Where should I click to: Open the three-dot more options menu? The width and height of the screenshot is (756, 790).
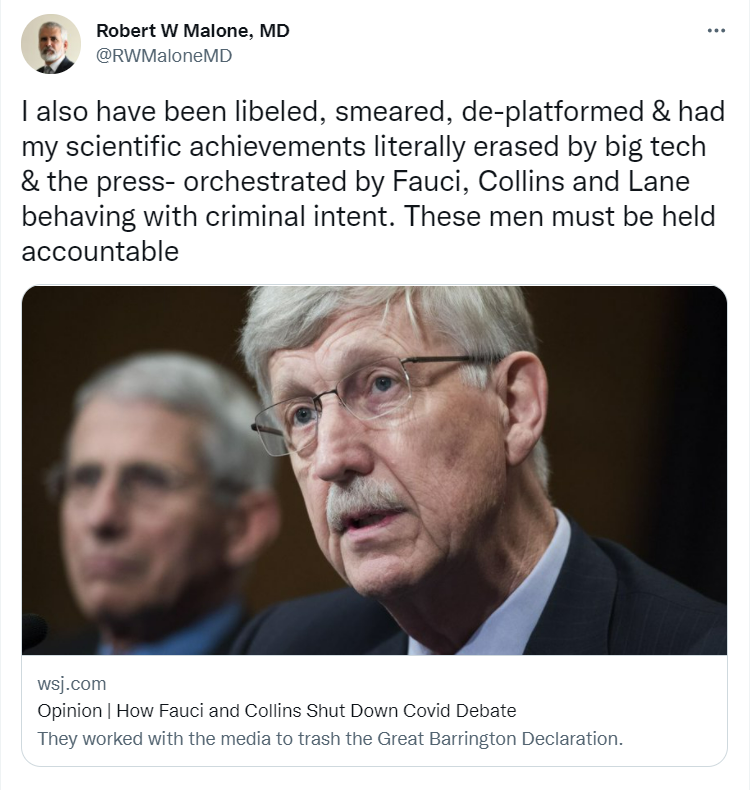[x=715, y=31]
